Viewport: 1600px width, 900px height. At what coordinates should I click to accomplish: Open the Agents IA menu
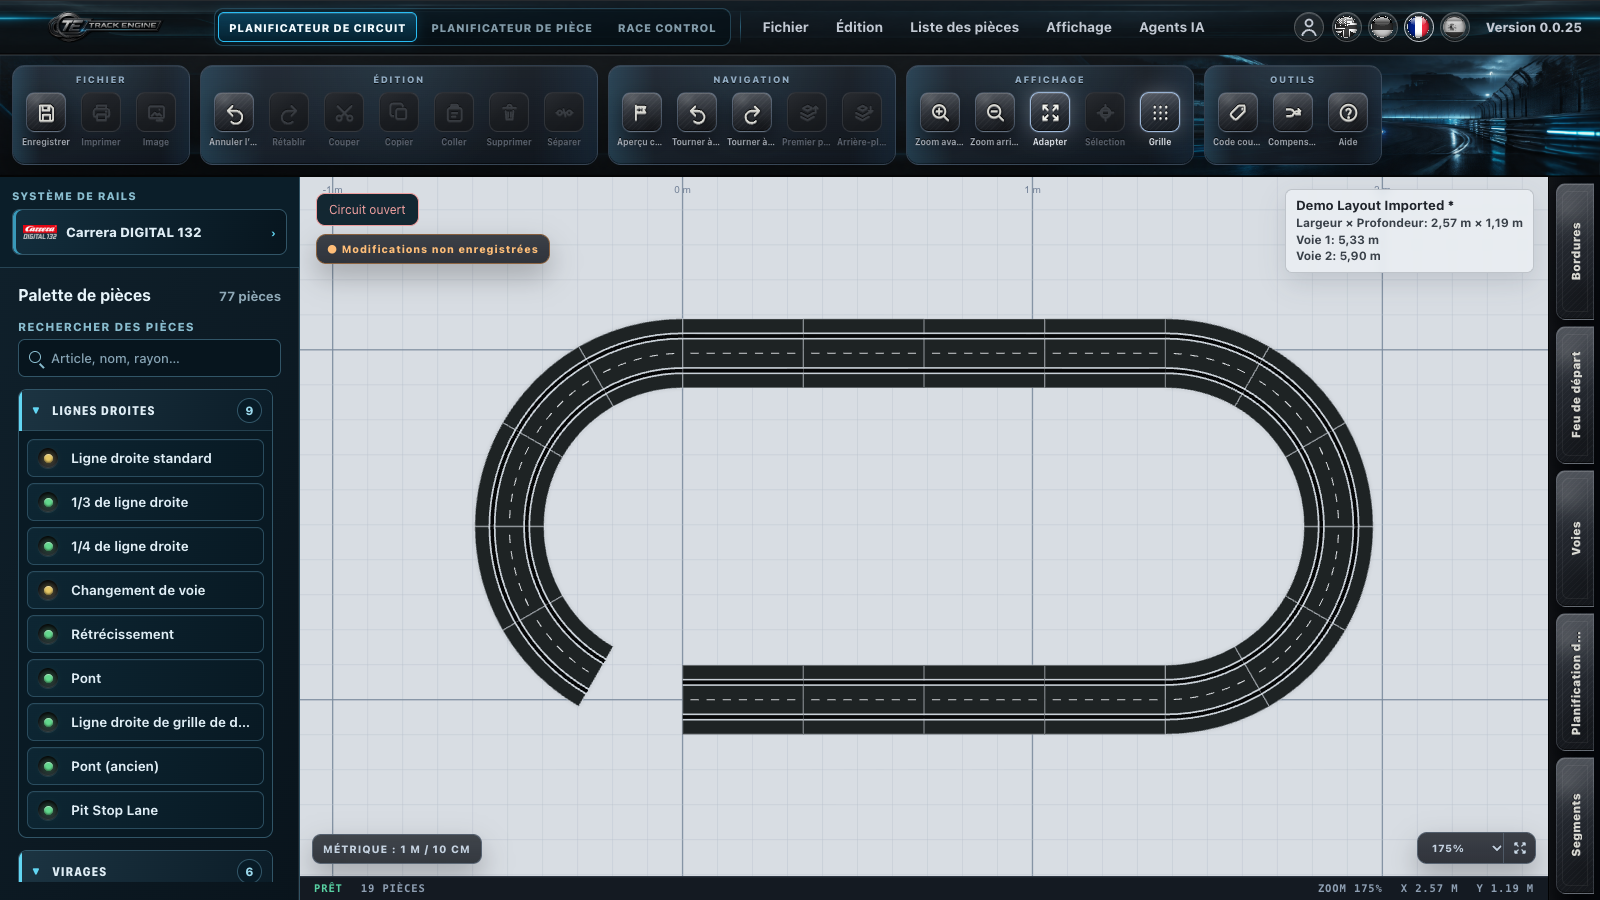tap(1171, 27)
